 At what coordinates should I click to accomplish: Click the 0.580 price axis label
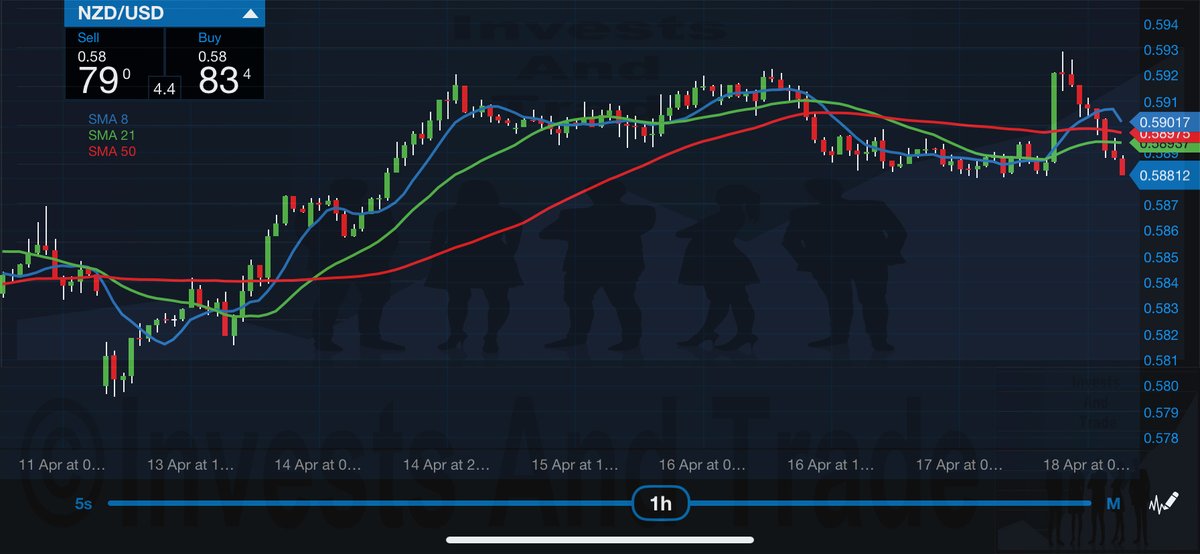click(1159, 386)
